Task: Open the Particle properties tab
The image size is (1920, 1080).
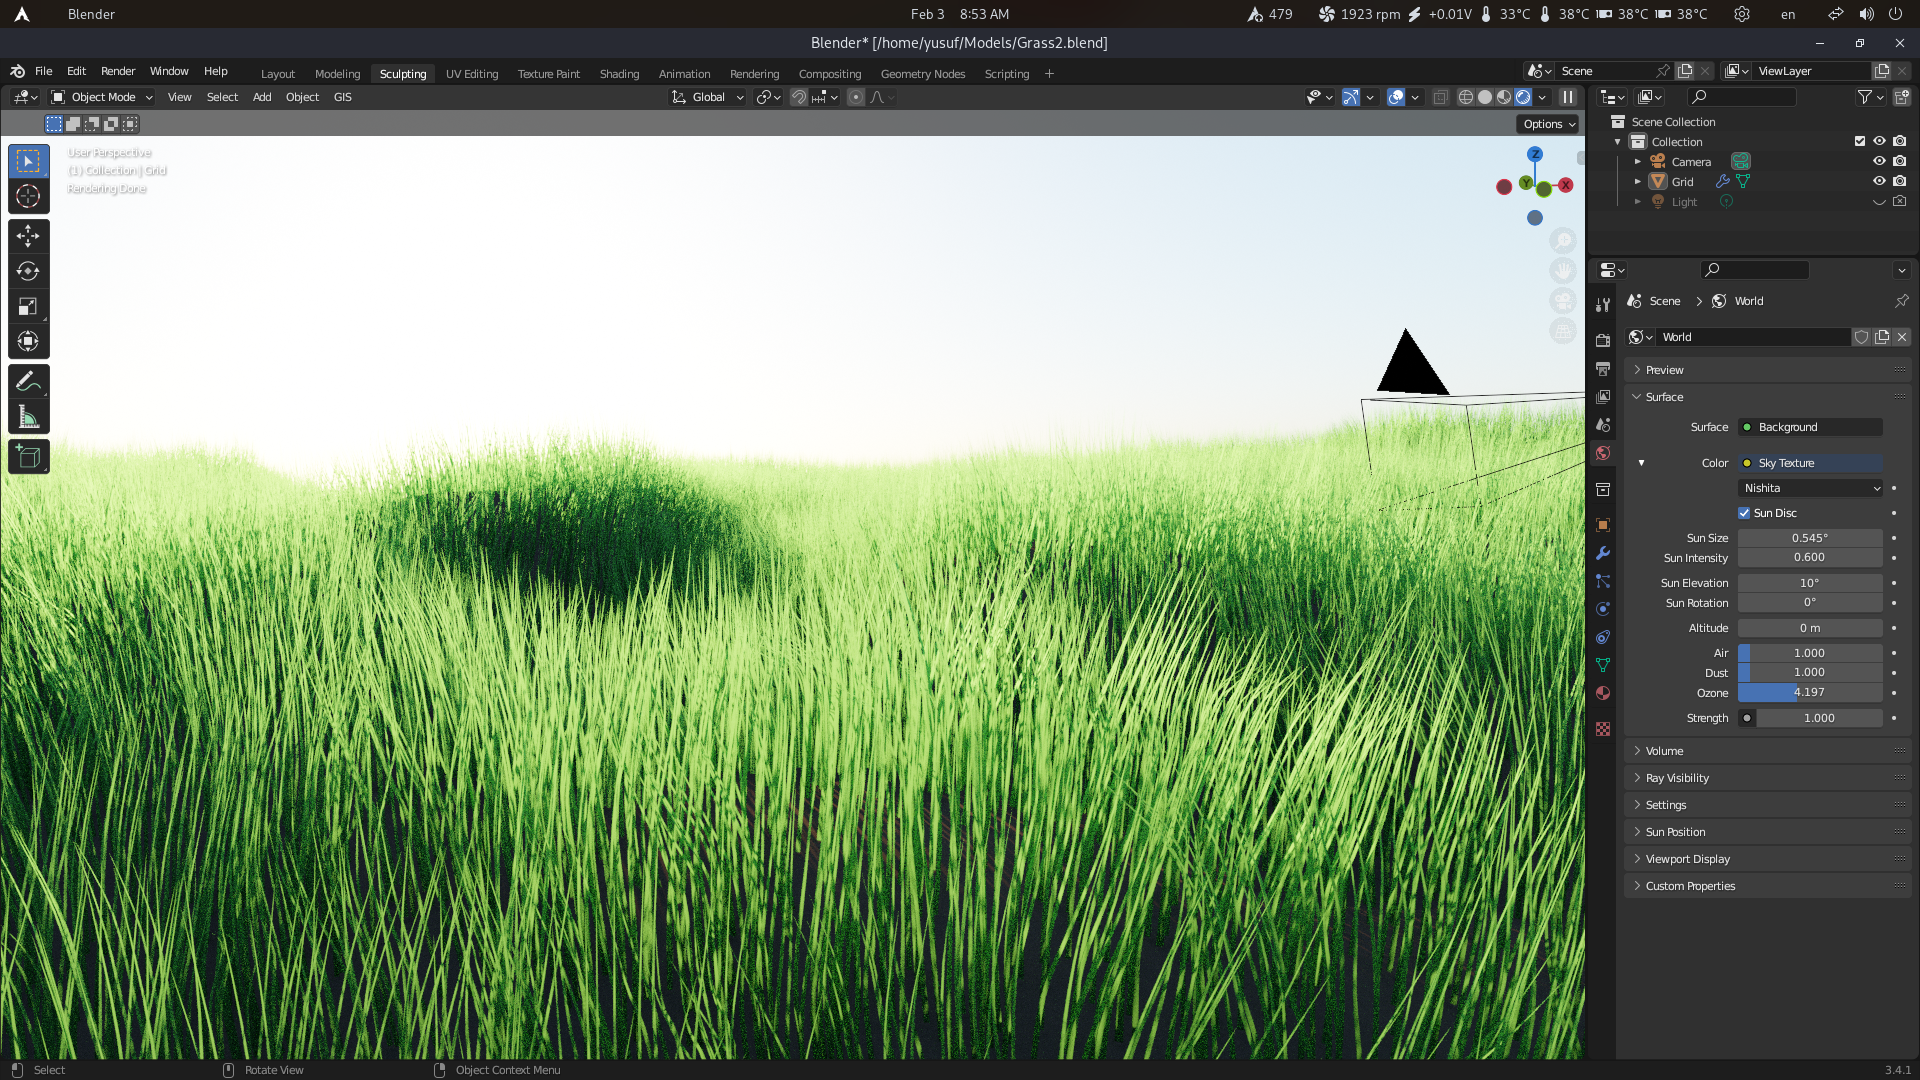Action: [1603, 581]
